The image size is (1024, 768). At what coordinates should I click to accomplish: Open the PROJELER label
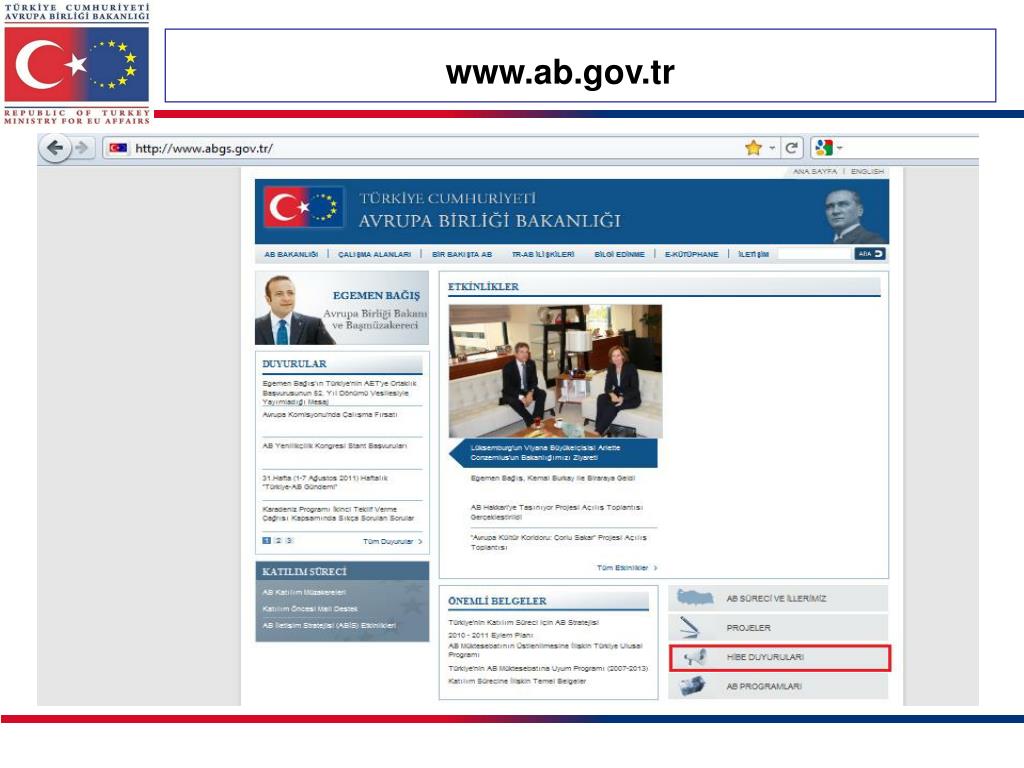pyautogui.click(x=748, y=628)
